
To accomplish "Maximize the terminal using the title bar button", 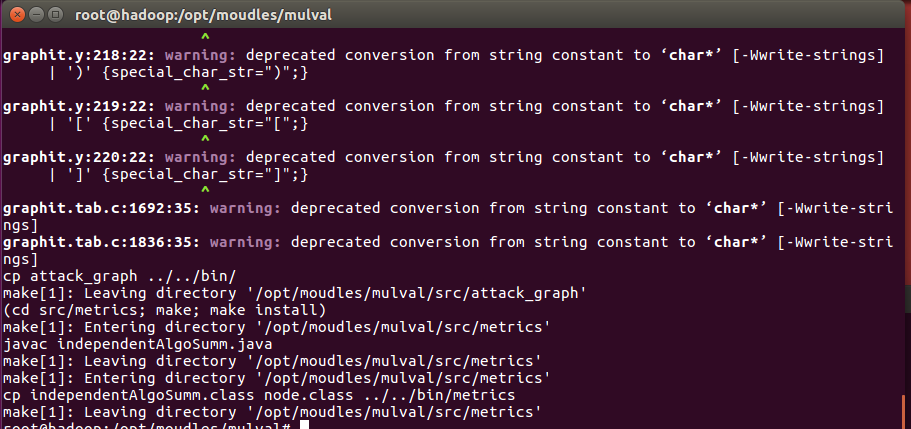I will tap(56, 14).
